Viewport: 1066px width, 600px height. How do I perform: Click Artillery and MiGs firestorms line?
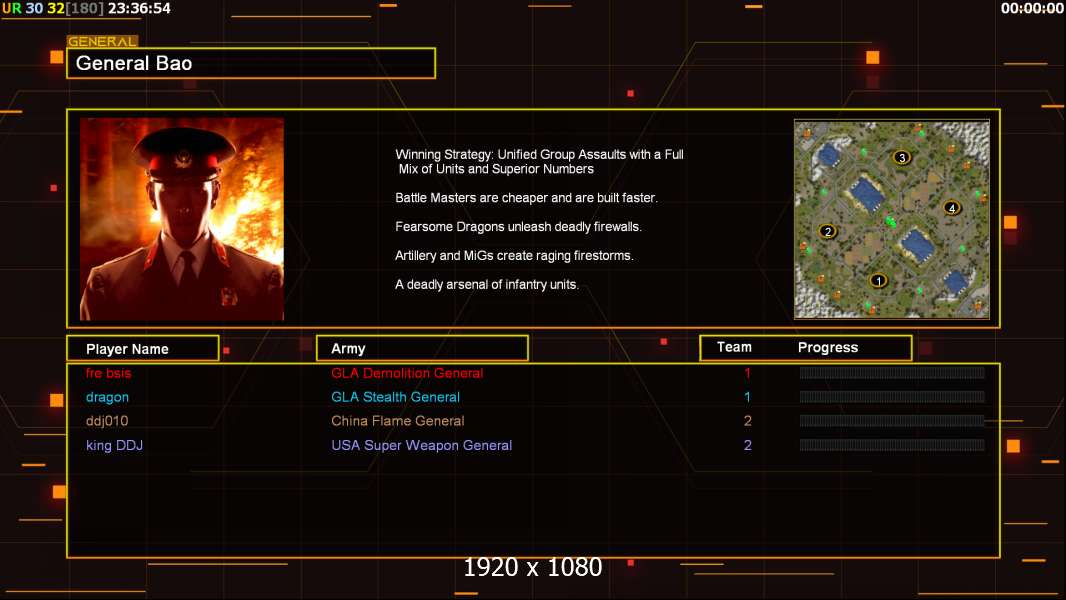514,256
